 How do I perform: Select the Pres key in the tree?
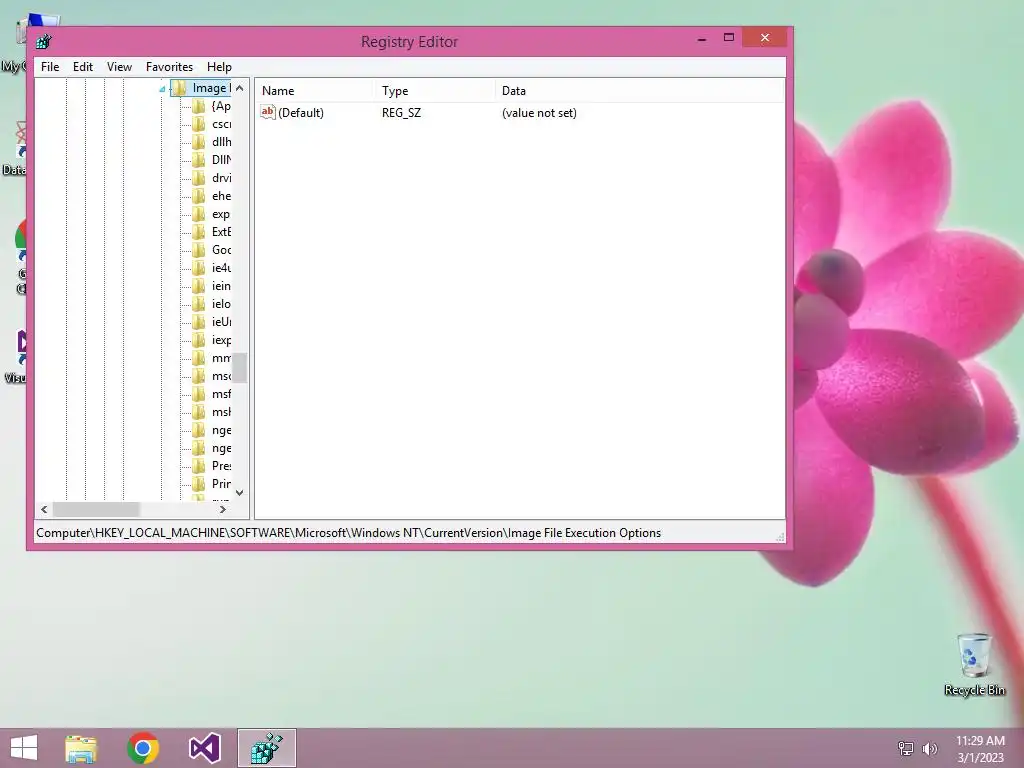tap(221, 466)
